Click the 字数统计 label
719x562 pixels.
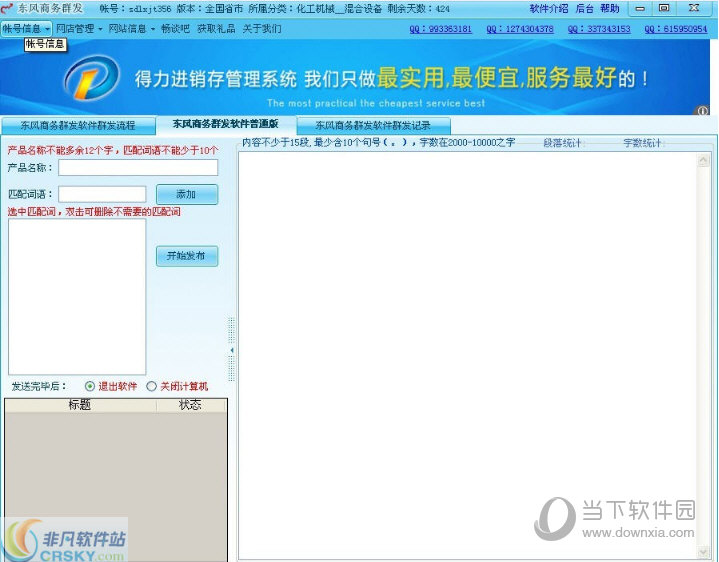pos(642,143)
